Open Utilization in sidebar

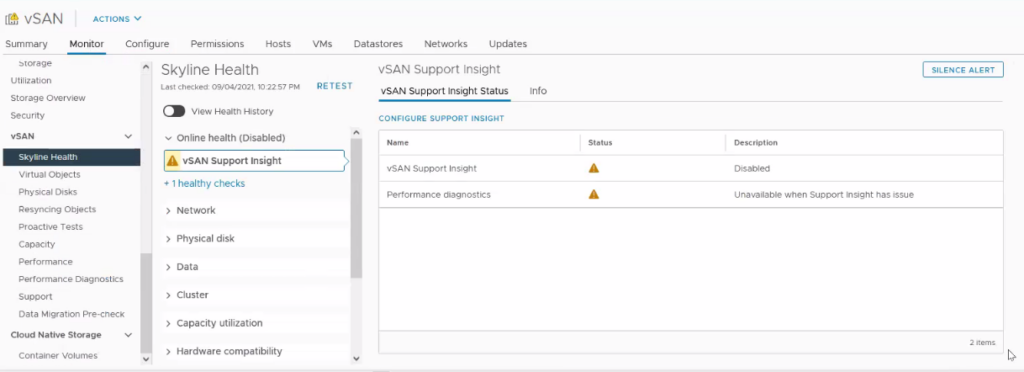31,80
